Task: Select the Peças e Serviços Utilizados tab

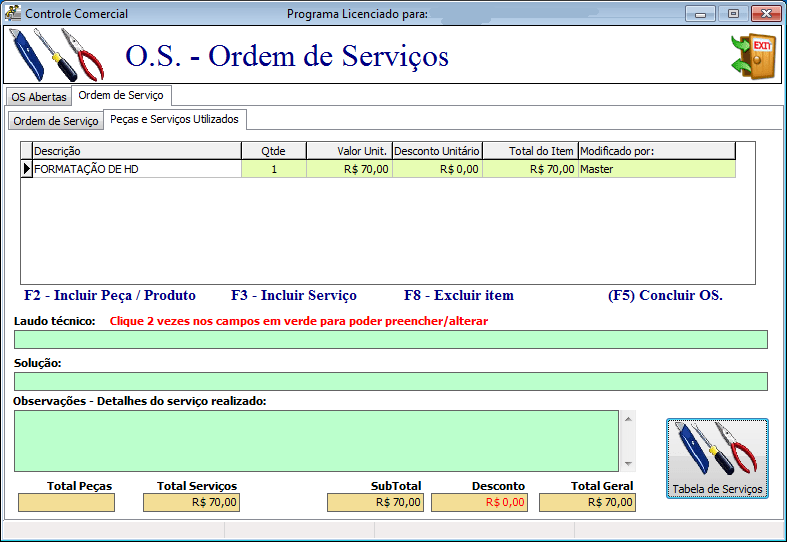Action: pyautogui.click(x=174, y=119)
